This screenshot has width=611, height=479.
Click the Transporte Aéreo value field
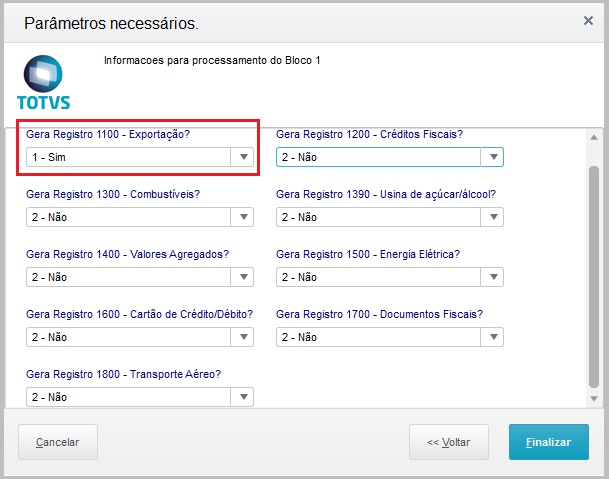pyautogui.click(x=130, y=397)
